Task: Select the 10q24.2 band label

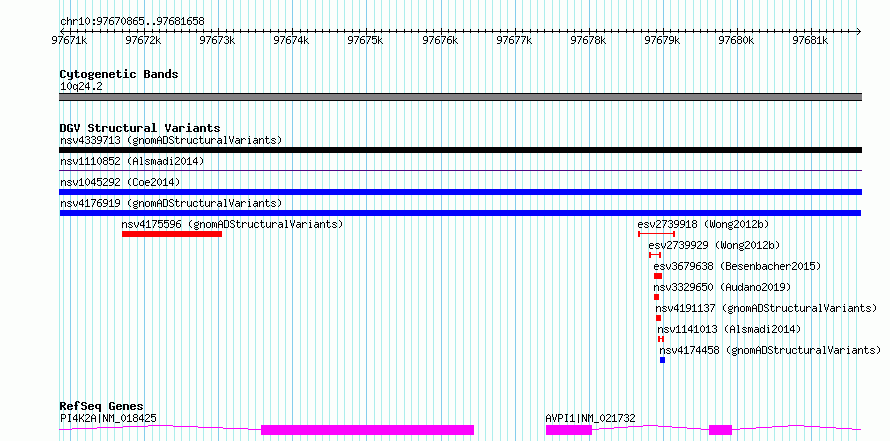Action: pyautogui.click(x=81, y=87)
